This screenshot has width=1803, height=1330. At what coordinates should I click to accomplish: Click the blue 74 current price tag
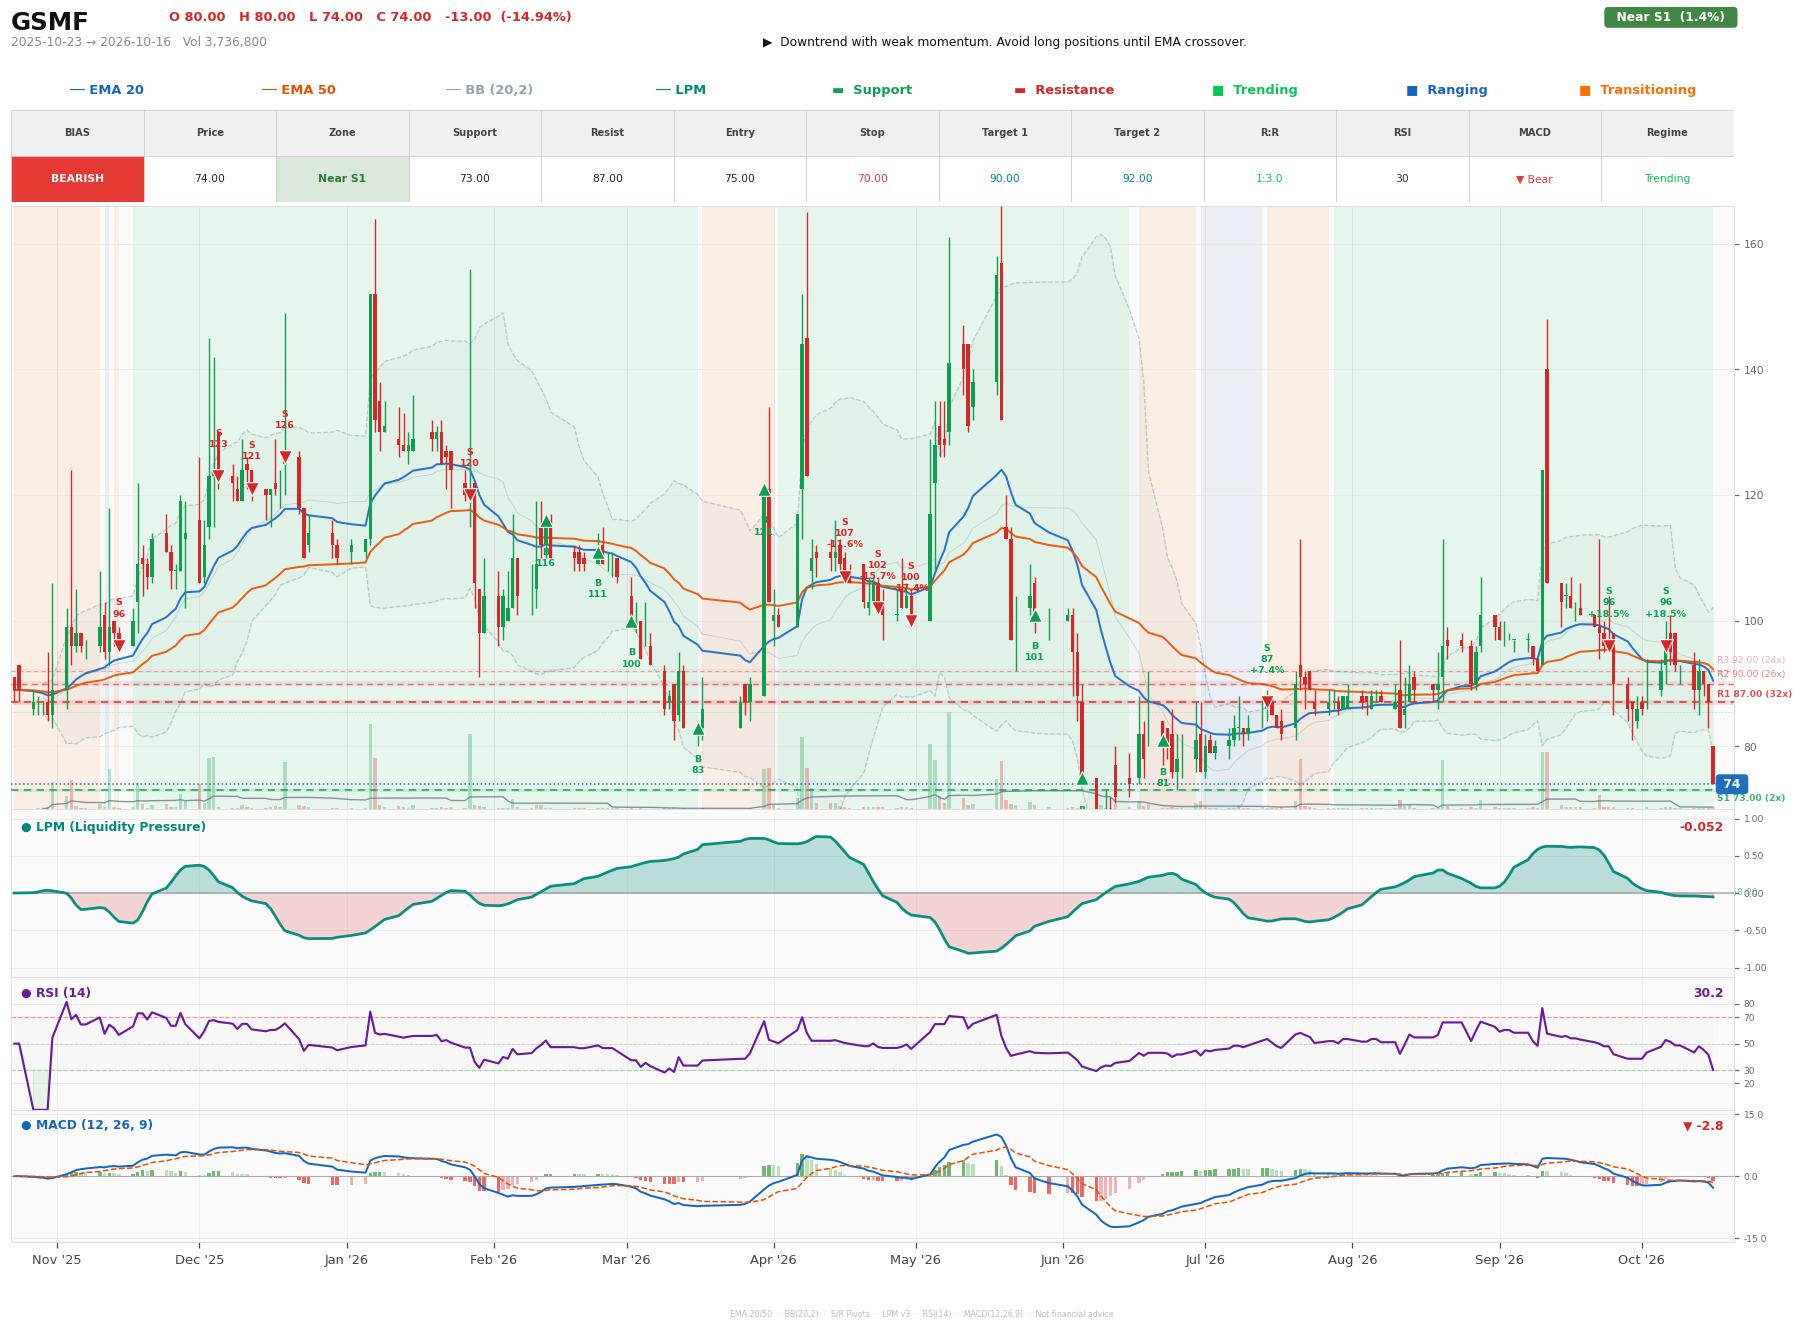coord(1731,784)
